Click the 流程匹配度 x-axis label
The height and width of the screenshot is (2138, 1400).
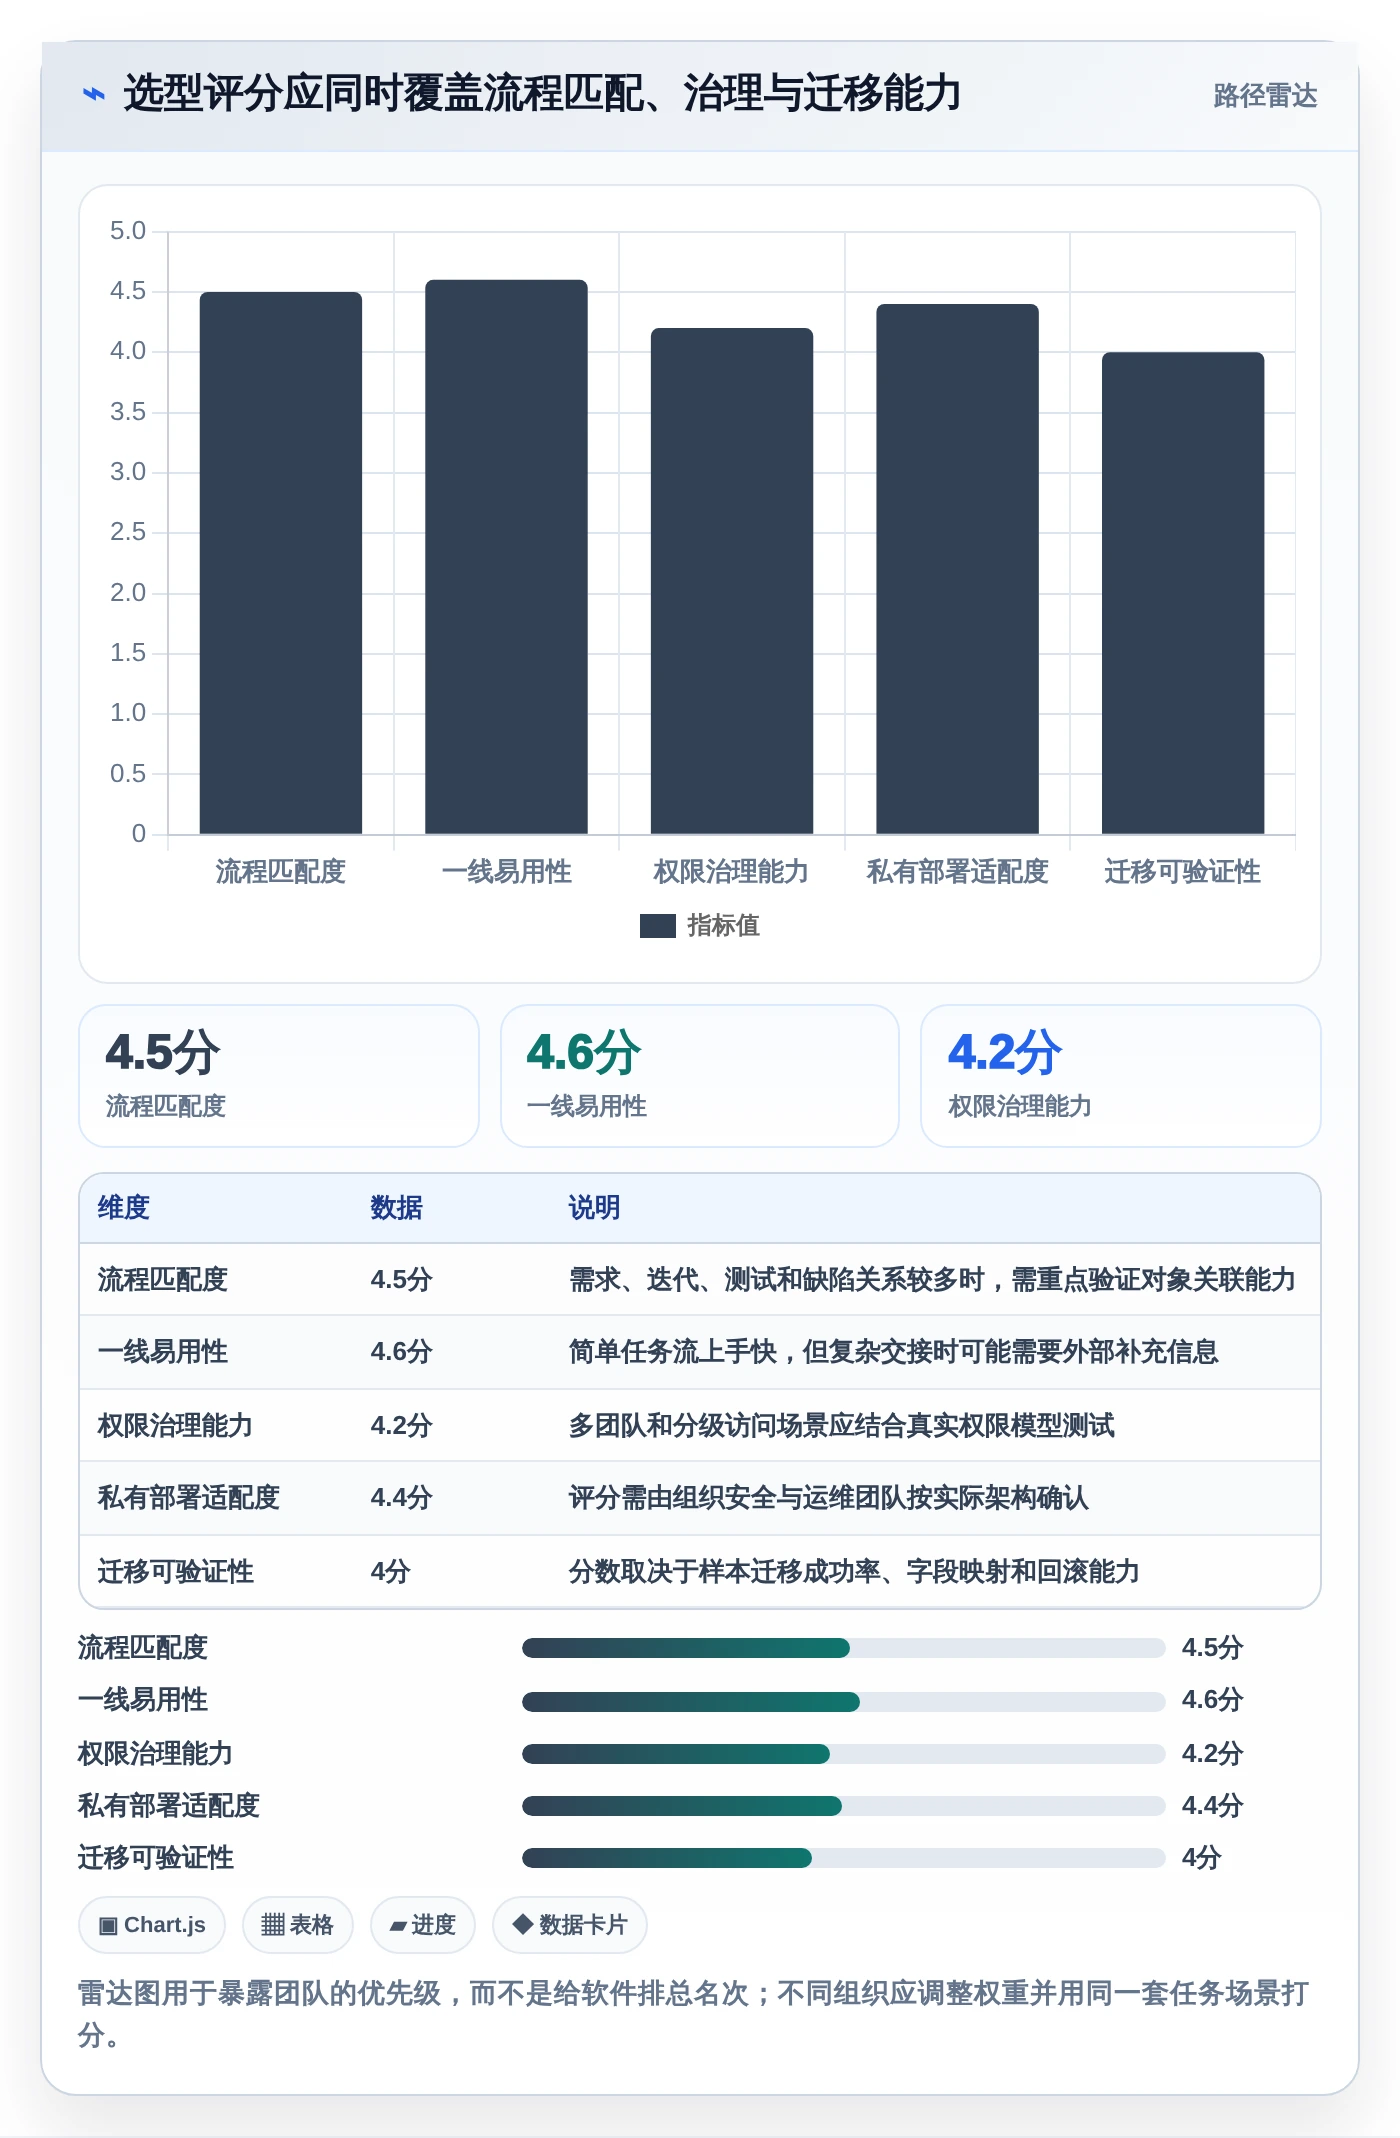[x=281, y=872]
